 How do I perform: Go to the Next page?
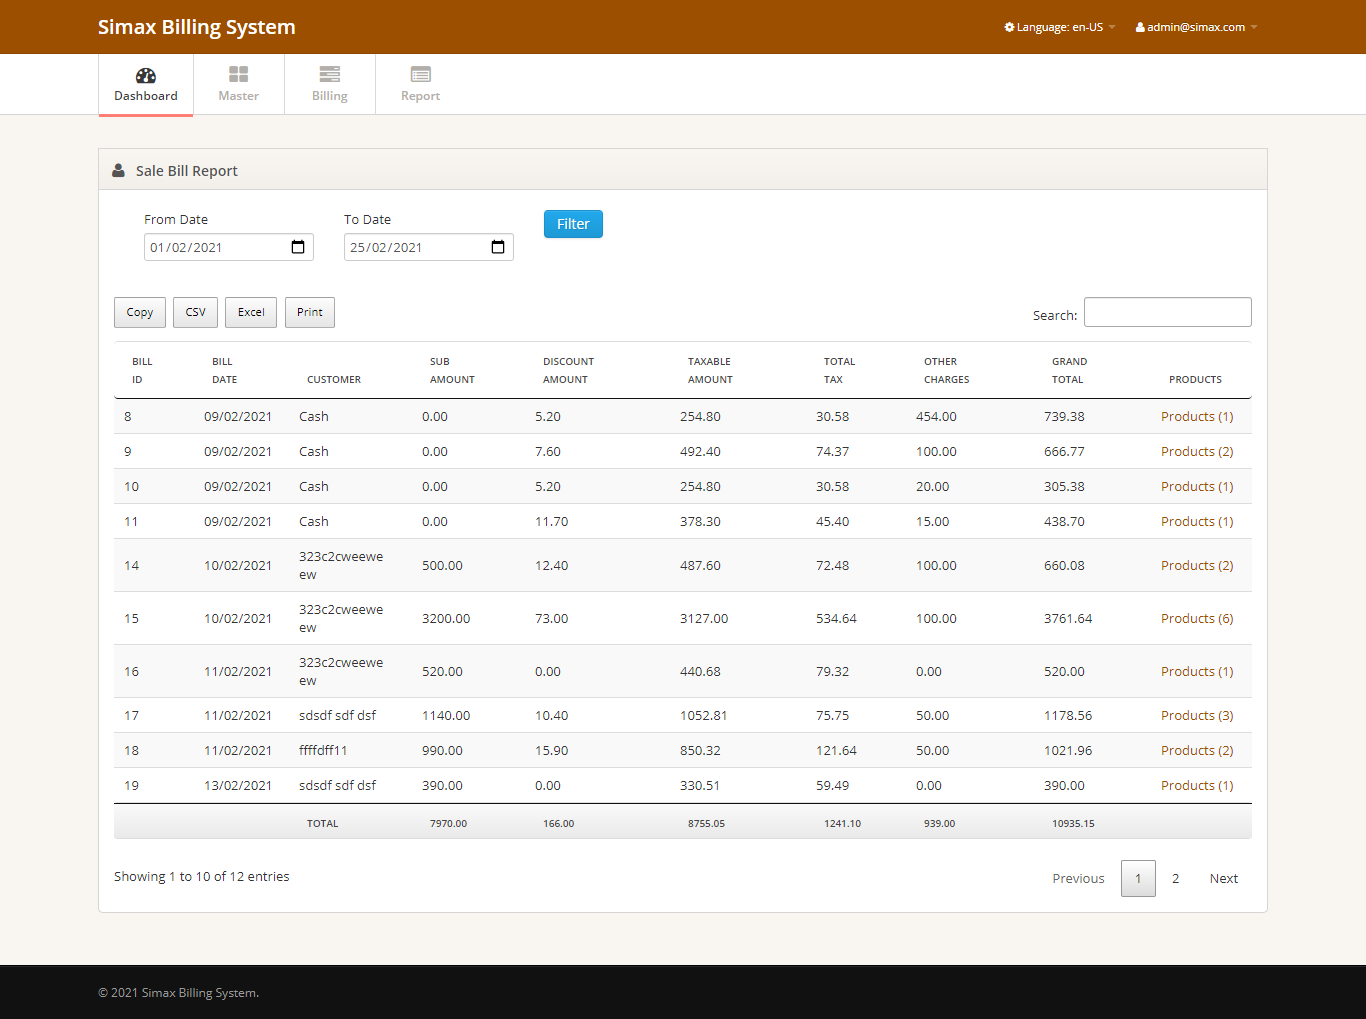tap(1224, 878)
